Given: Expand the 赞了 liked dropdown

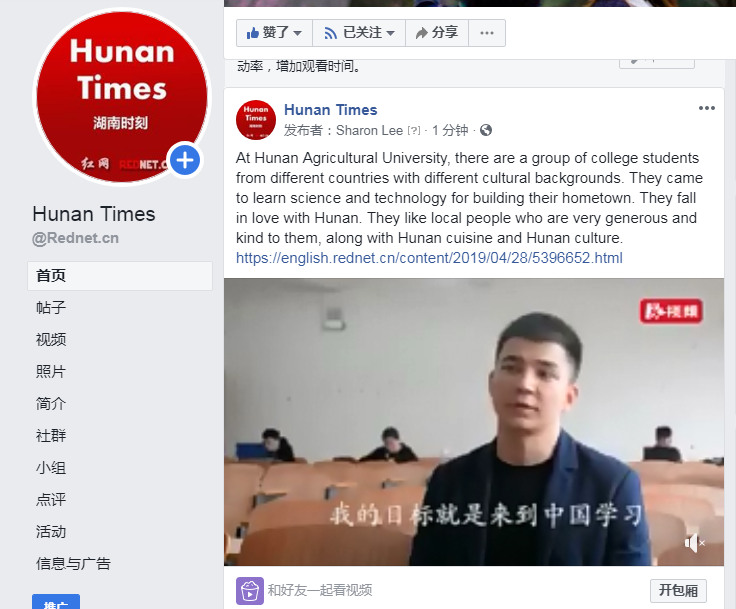Looking at the screenshot, I should [275, 33].
